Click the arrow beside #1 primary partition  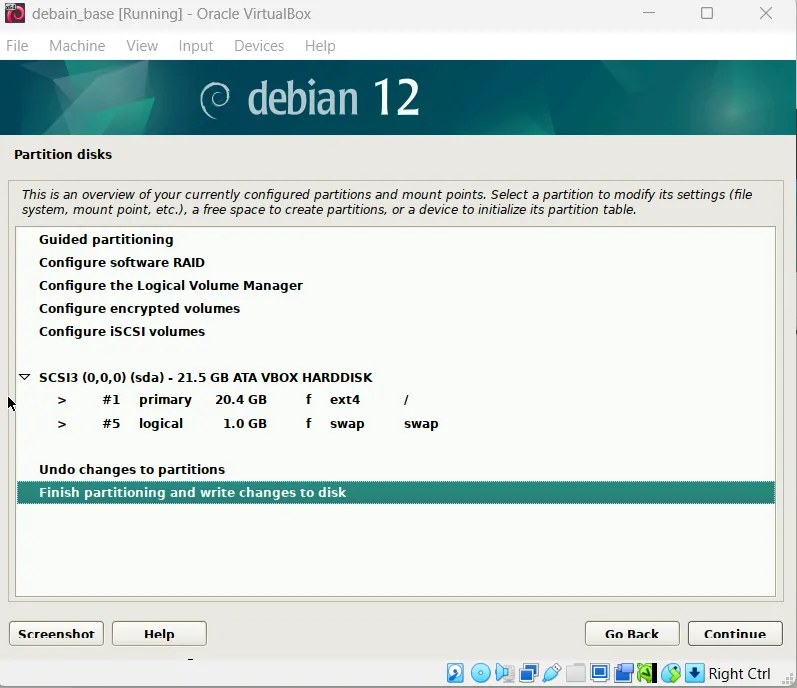(62, 400)
